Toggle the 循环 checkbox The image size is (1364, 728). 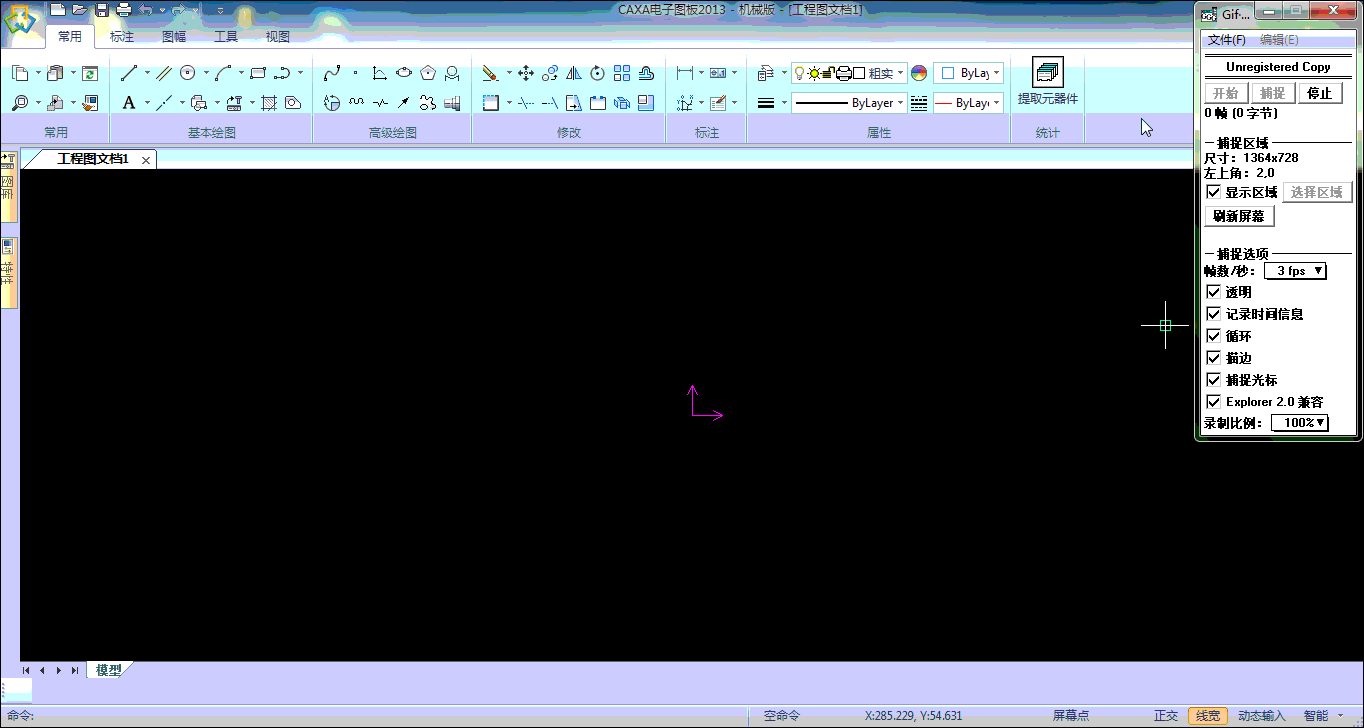pos(1214,336)
